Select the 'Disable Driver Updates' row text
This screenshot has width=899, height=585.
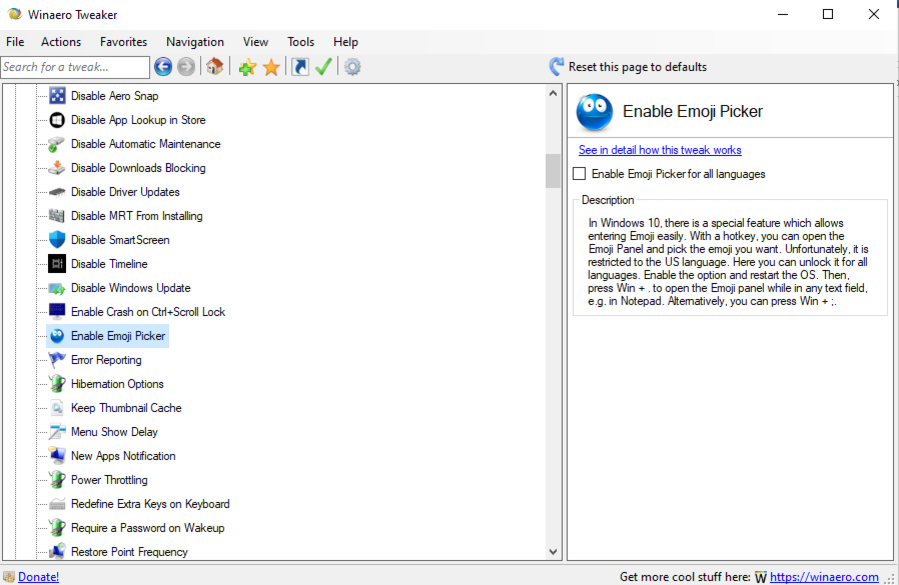pos(125,192)
